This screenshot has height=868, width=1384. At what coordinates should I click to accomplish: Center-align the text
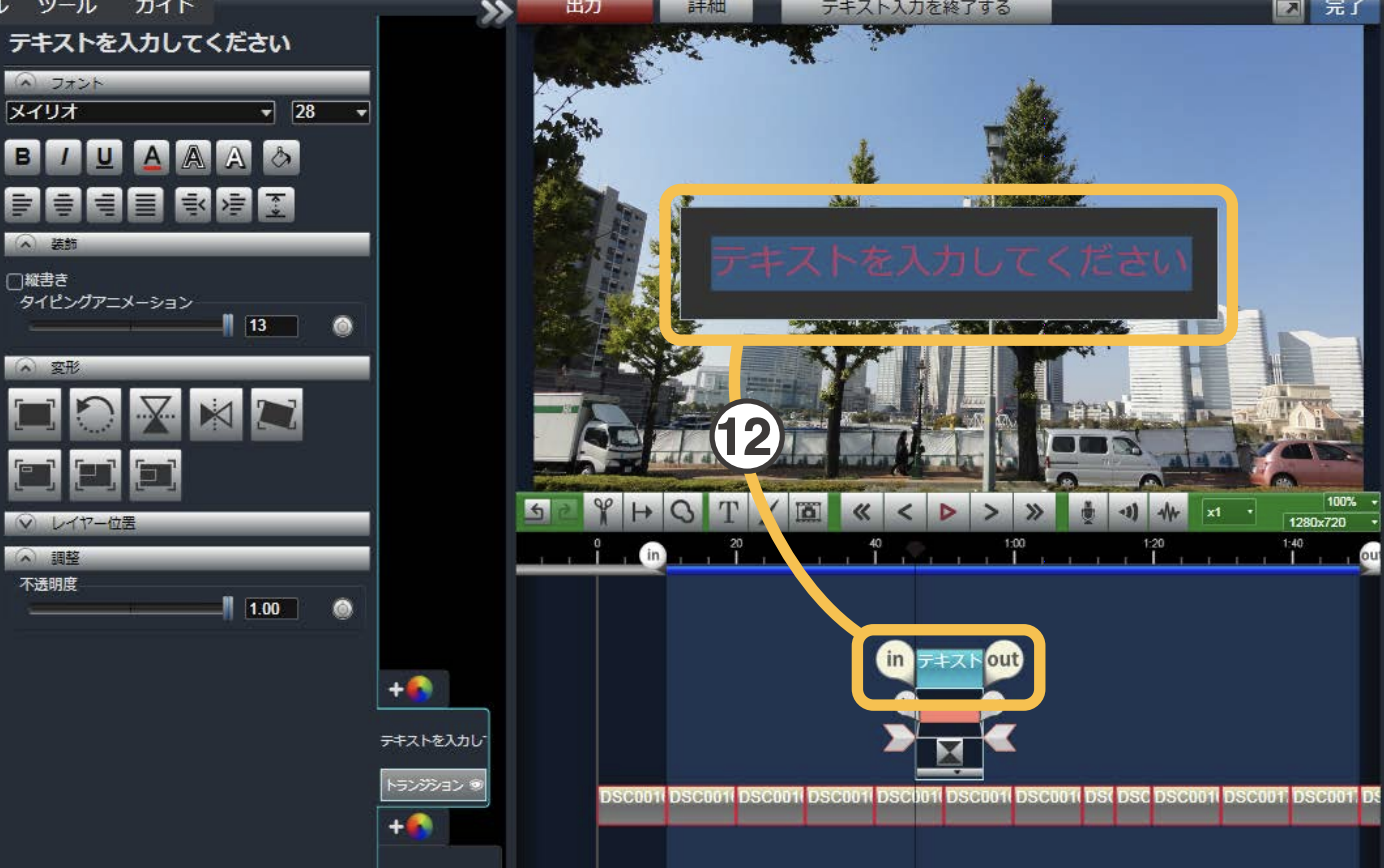[65, 205]
